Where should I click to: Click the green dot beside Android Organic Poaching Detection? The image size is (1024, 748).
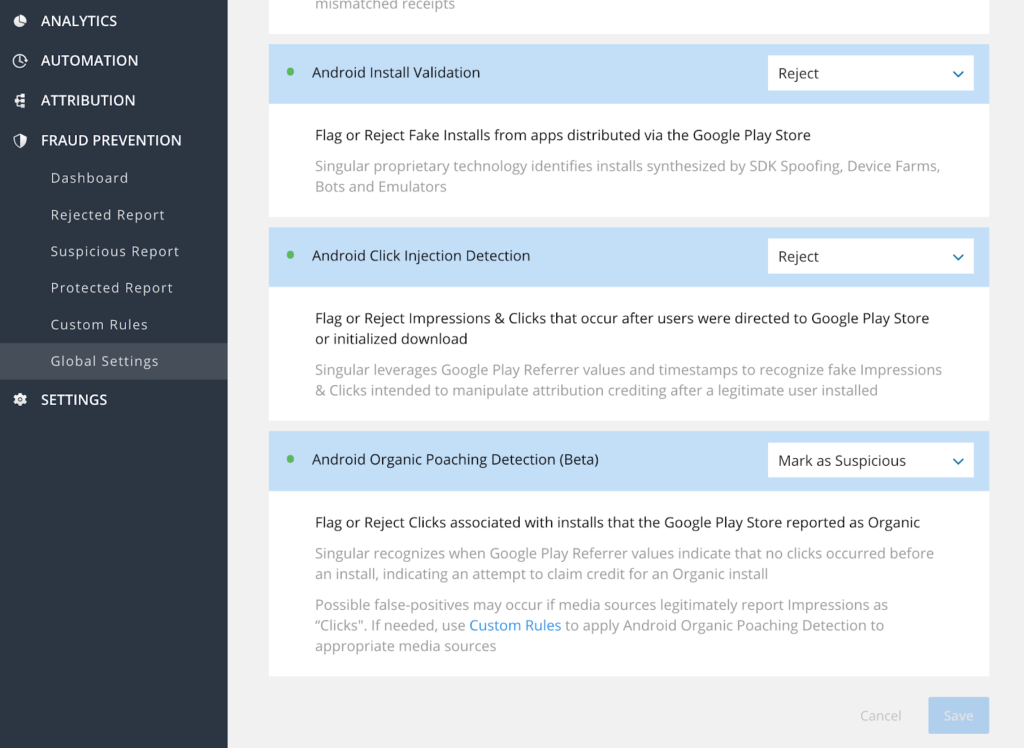(290, 460)
